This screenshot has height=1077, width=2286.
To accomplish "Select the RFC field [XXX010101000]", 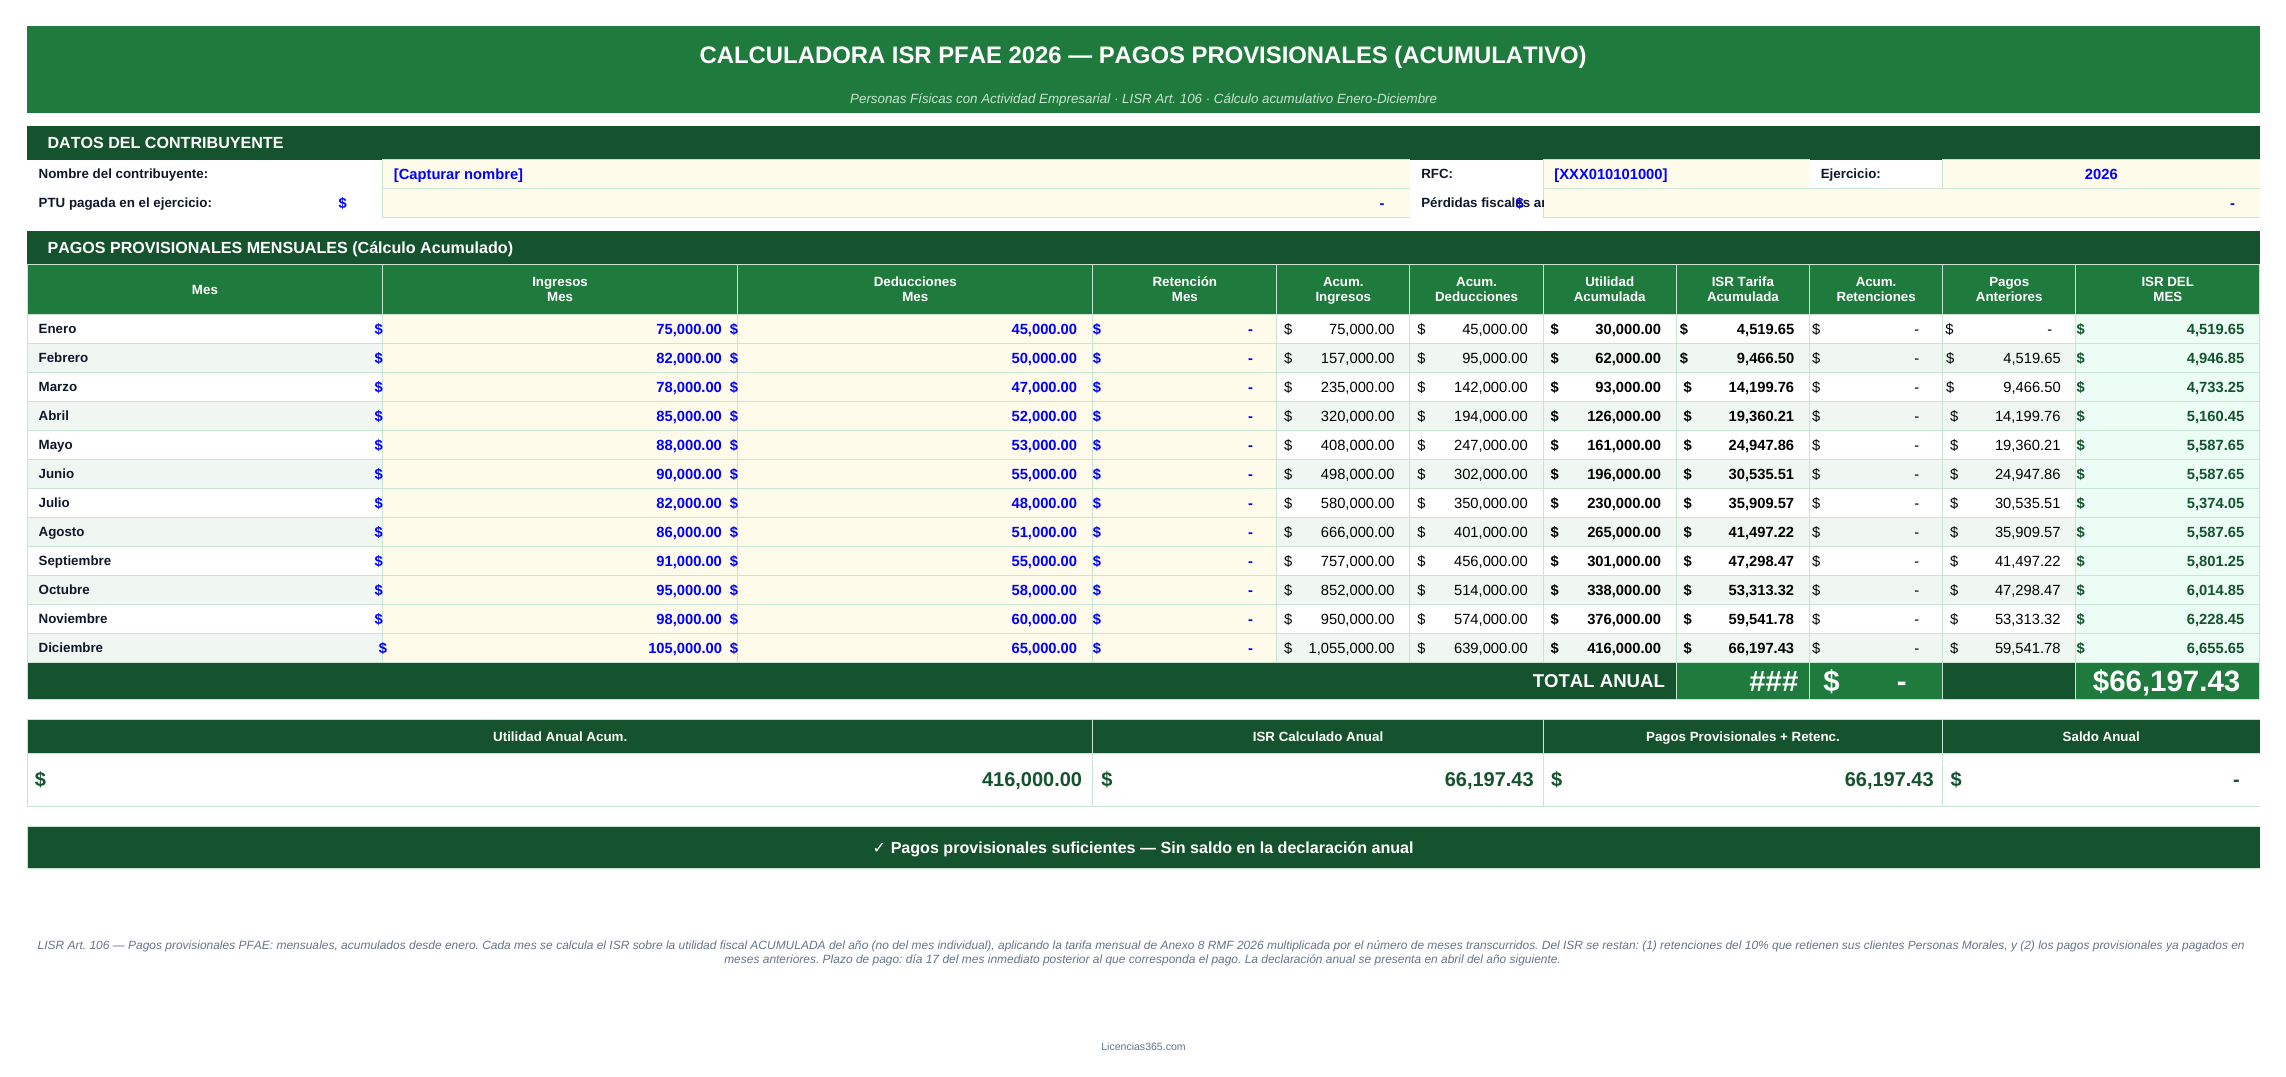I will 1676,174.
